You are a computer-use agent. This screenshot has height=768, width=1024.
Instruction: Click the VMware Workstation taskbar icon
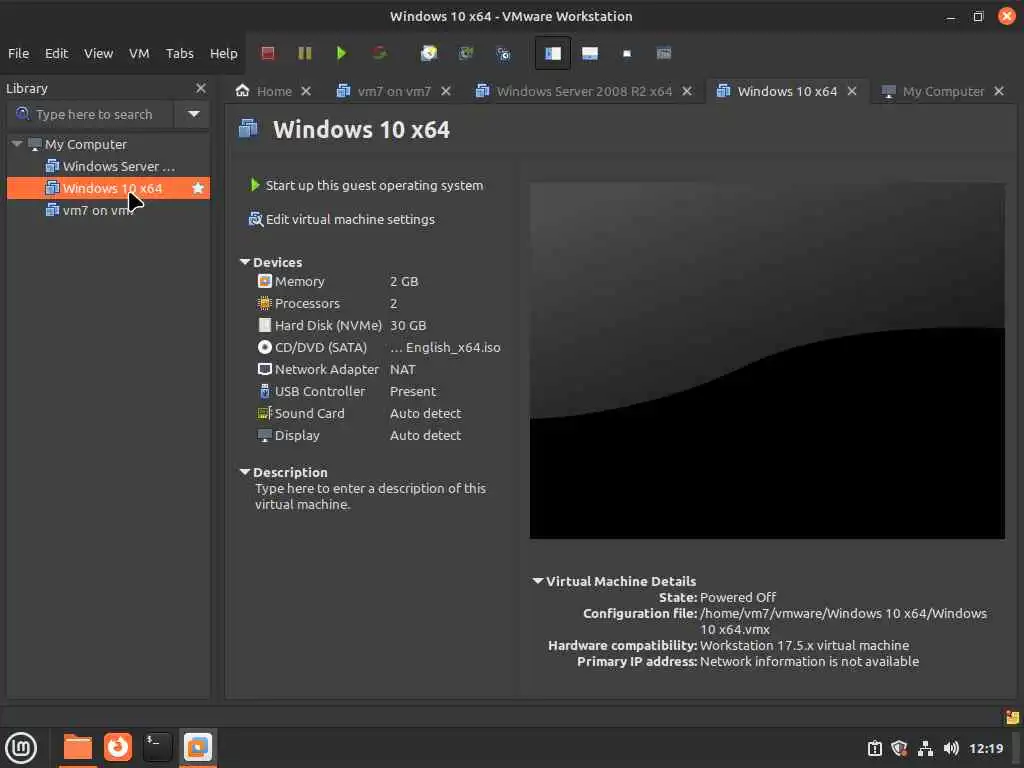click(x=197, y=747)
